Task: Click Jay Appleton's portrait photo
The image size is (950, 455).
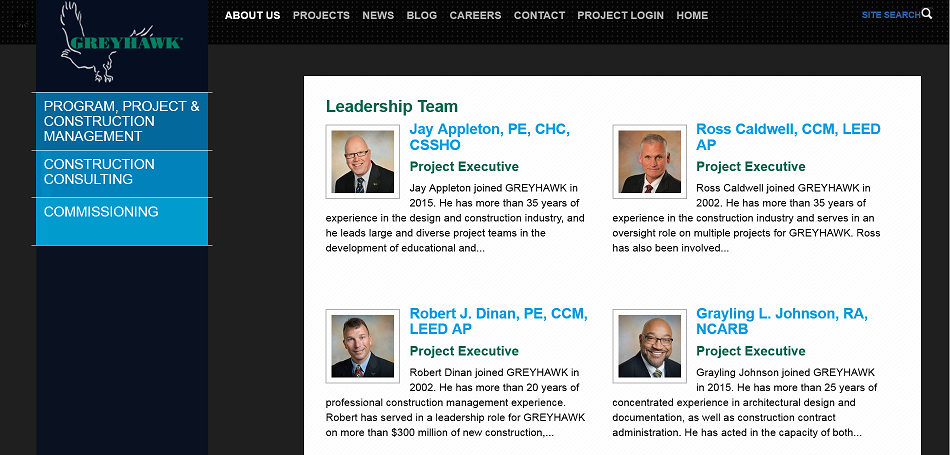Action: 362,162
